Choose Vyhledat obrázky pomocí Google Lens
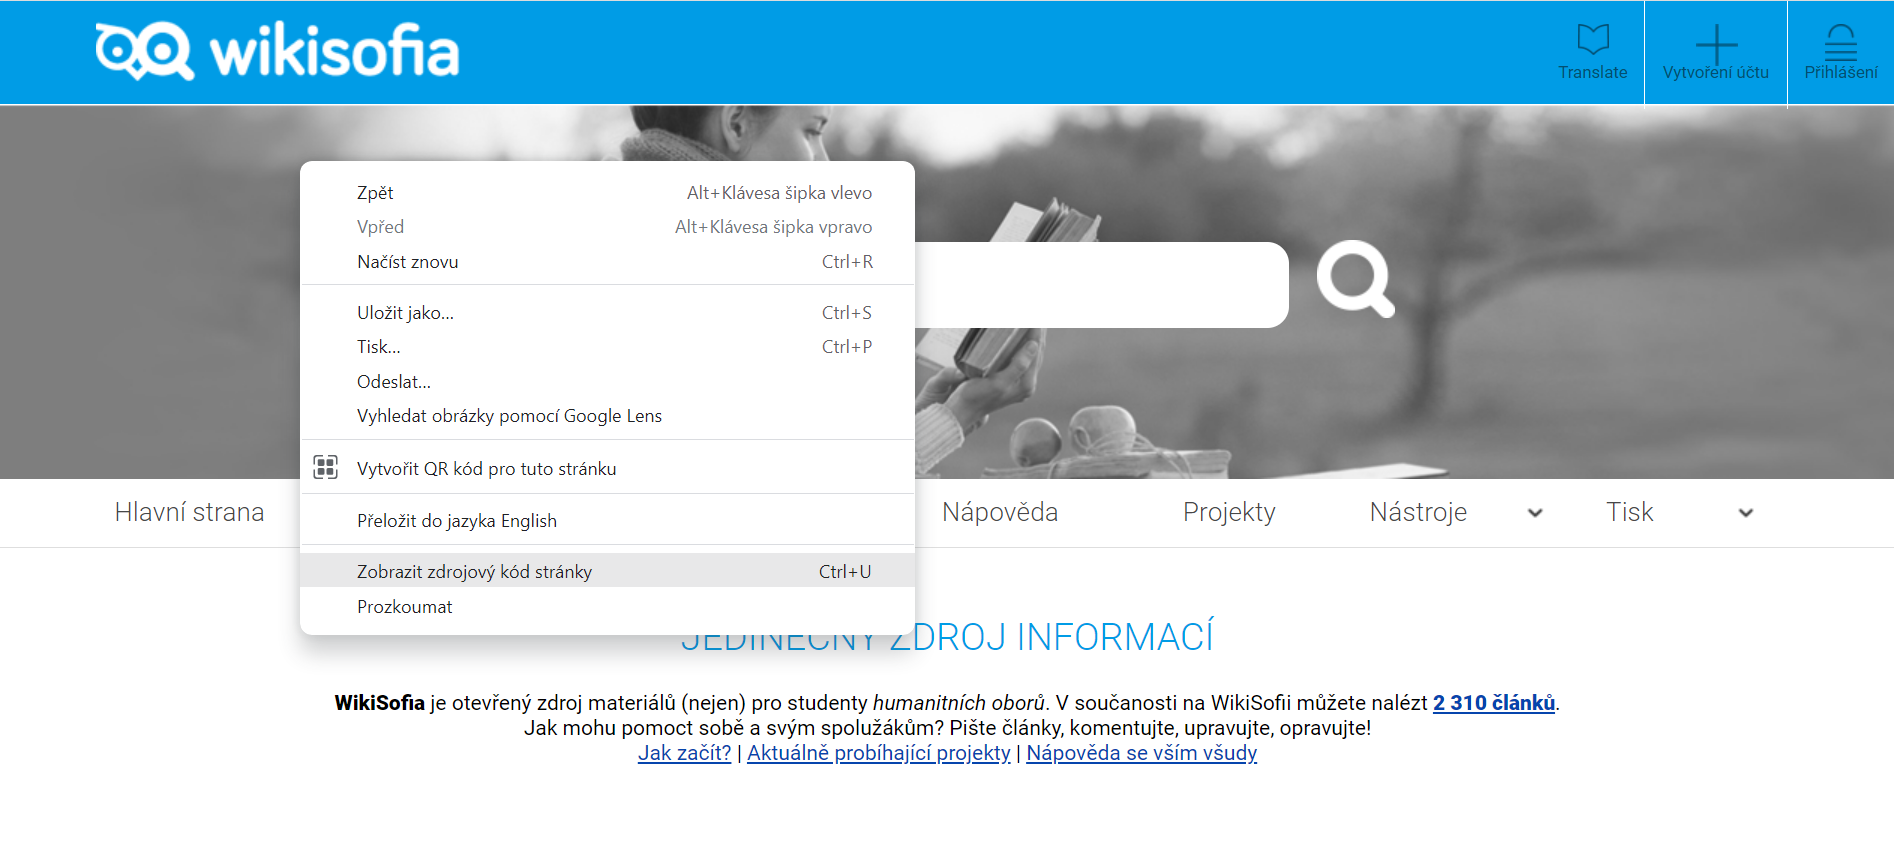This screenshot has height=849, width=1894. [509, 416]
